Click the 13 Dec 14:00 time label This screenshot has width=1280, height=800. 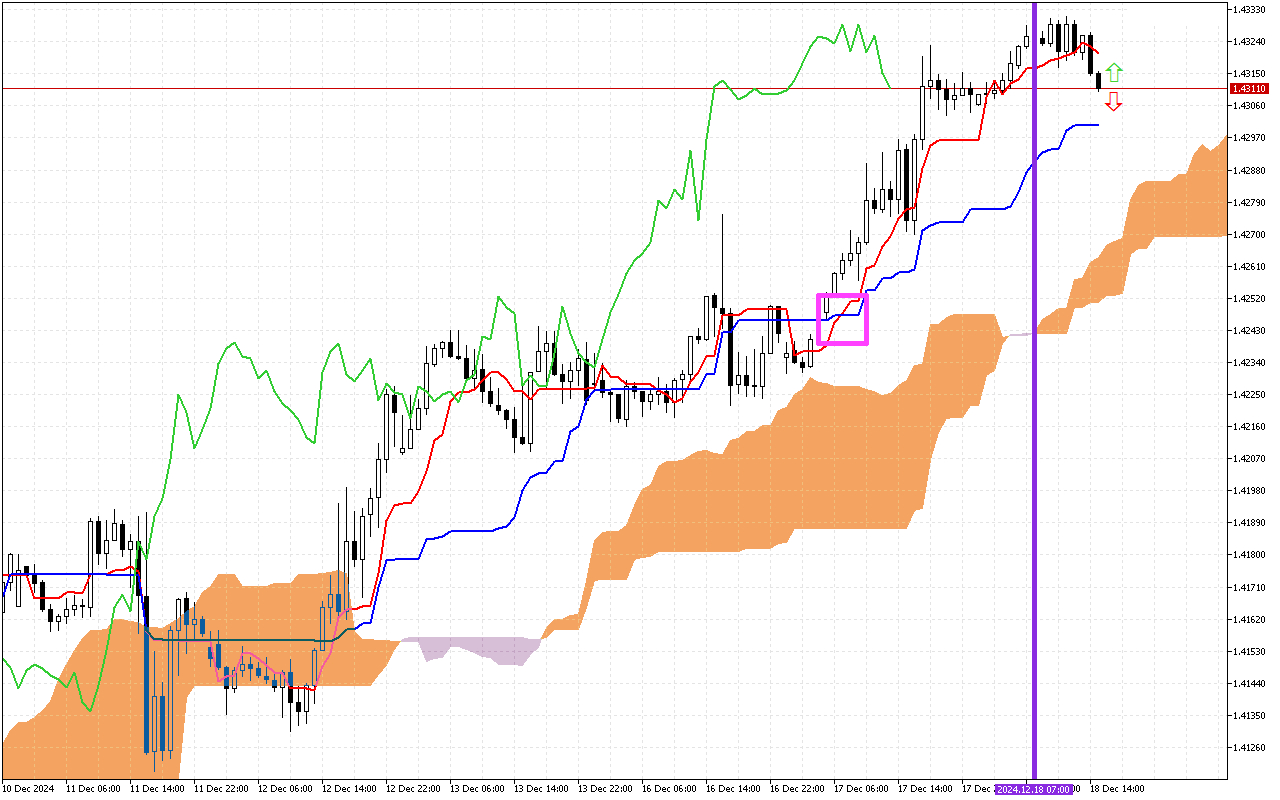541,789
